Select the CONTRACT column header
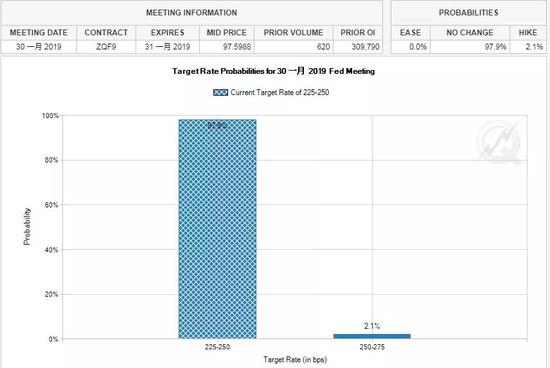The image size is (550, 368). (106, 33)
